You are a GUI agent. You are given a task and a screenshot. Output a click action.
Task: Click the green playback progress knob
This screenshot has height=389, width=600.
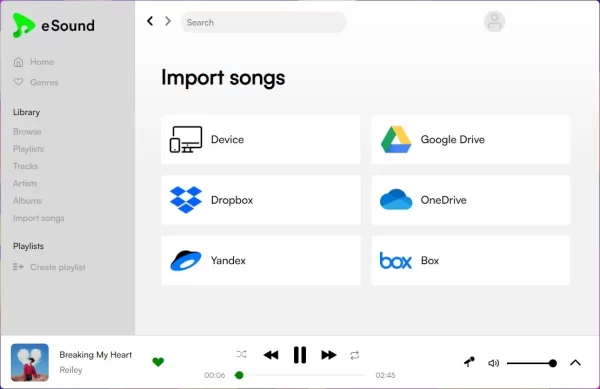239,375
